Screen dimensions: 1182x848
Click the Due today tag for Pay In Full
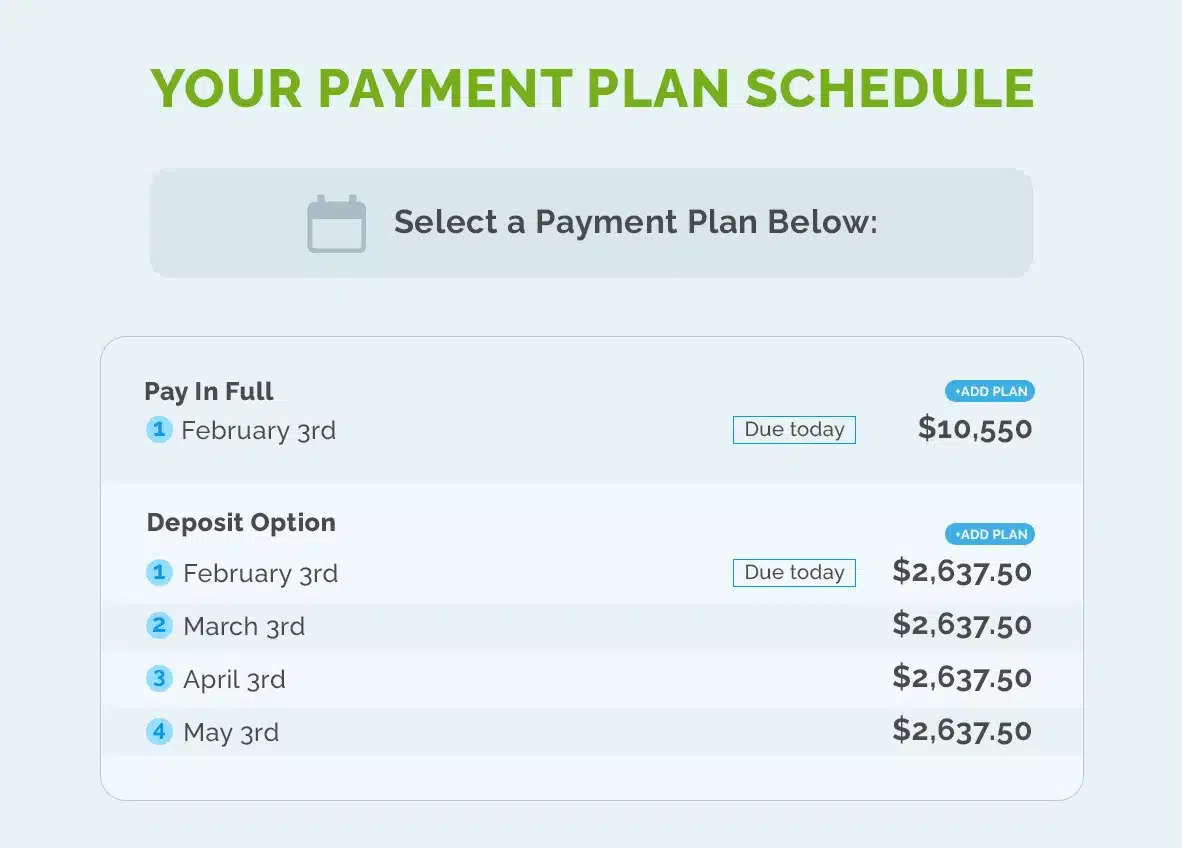[794, 430]
